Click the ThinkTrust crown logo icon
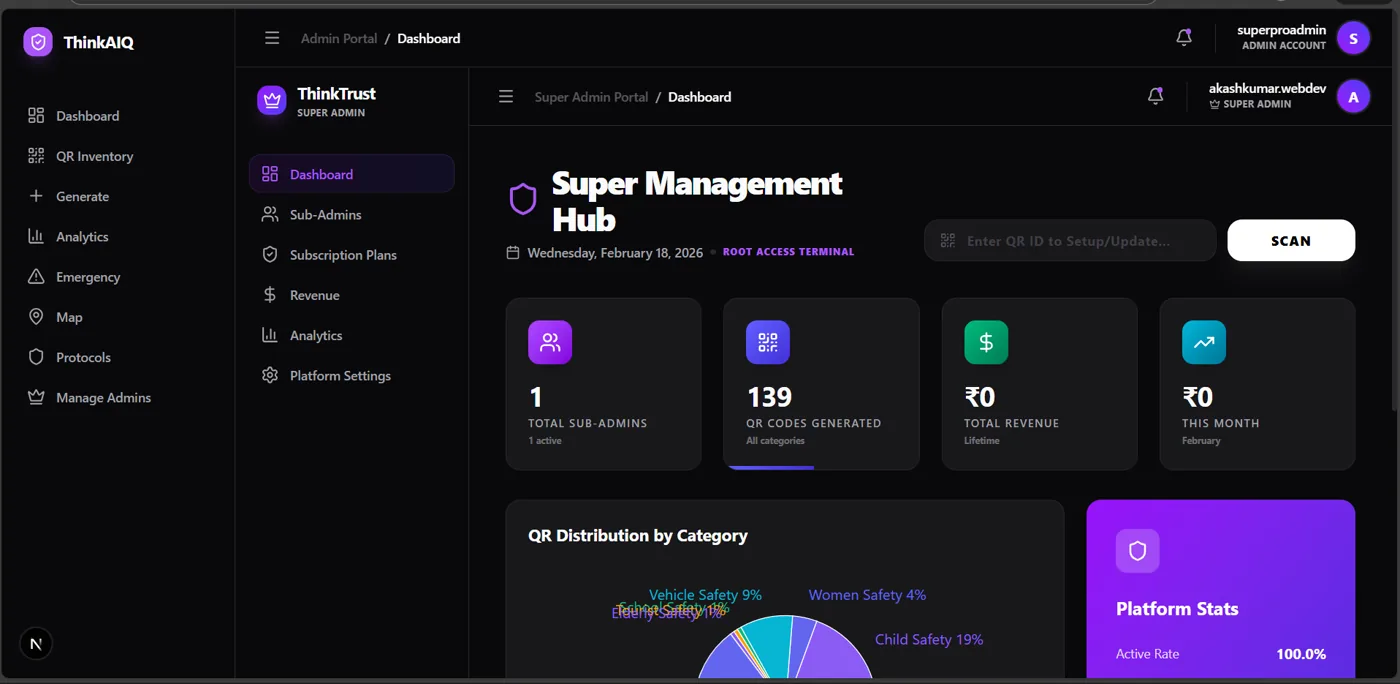 [271, 100]
